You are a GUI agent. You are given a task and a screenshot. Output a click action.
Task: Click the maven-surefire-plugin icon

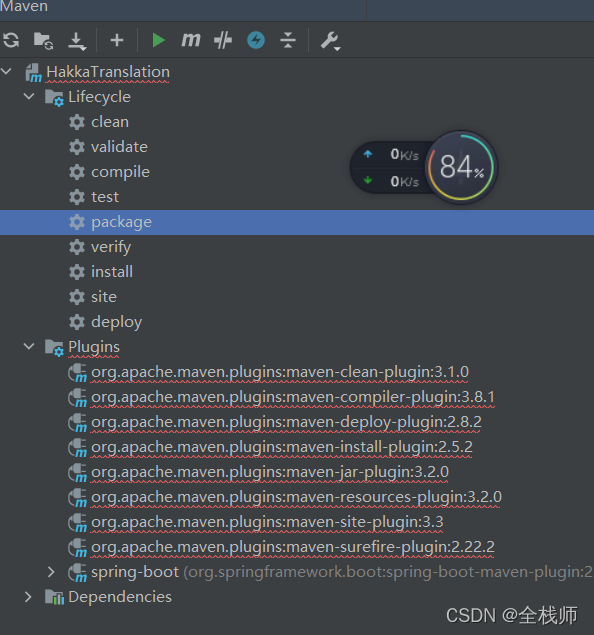77,548
